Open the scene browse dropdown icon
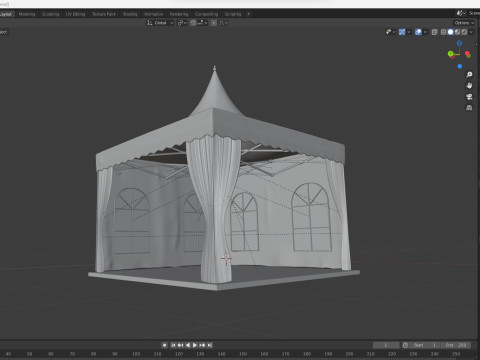The height and width of the screenshot is (360, 480). coord(460,13)
